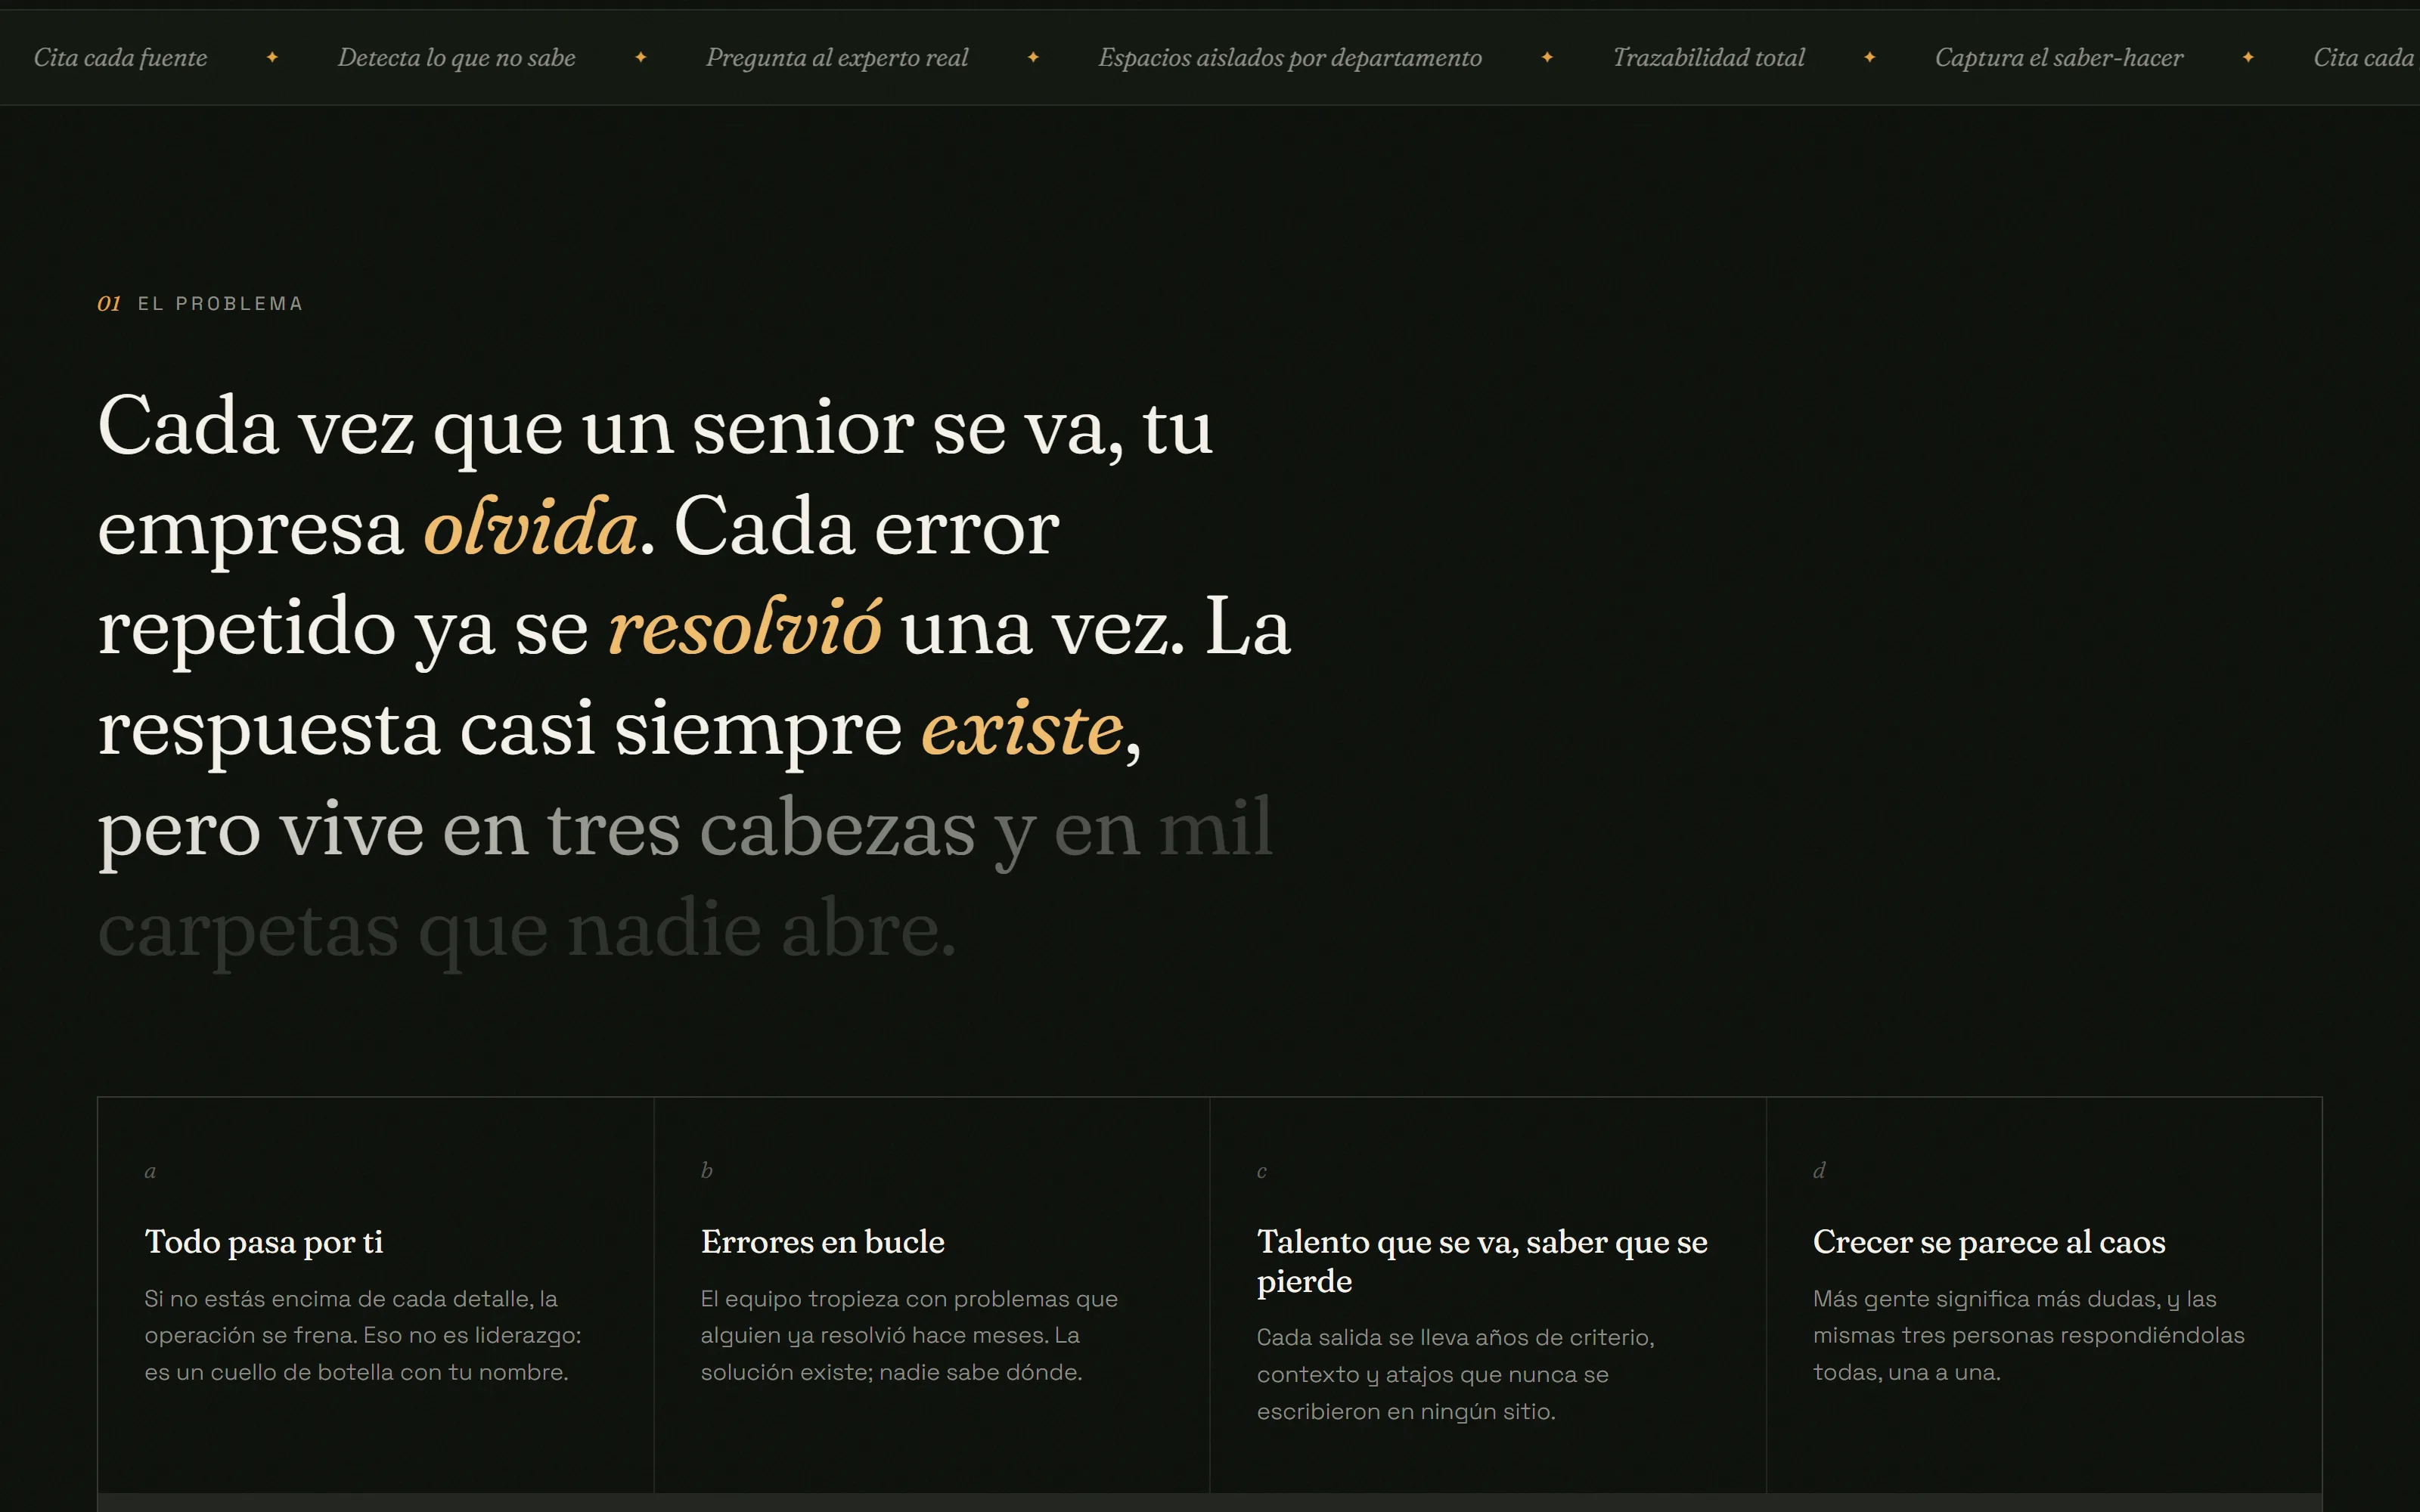2420x1512 pixels.
Task: Click the star separator after 'Pregunta al experto real'
Action: coord(1033,57)
